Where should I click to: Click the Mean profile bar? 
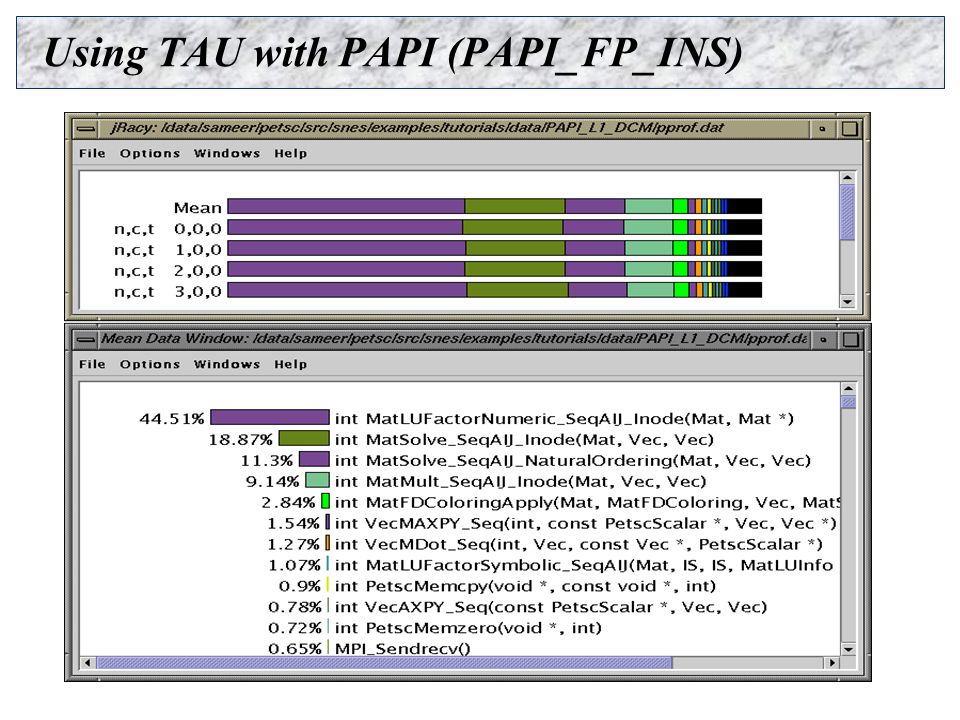495,206
